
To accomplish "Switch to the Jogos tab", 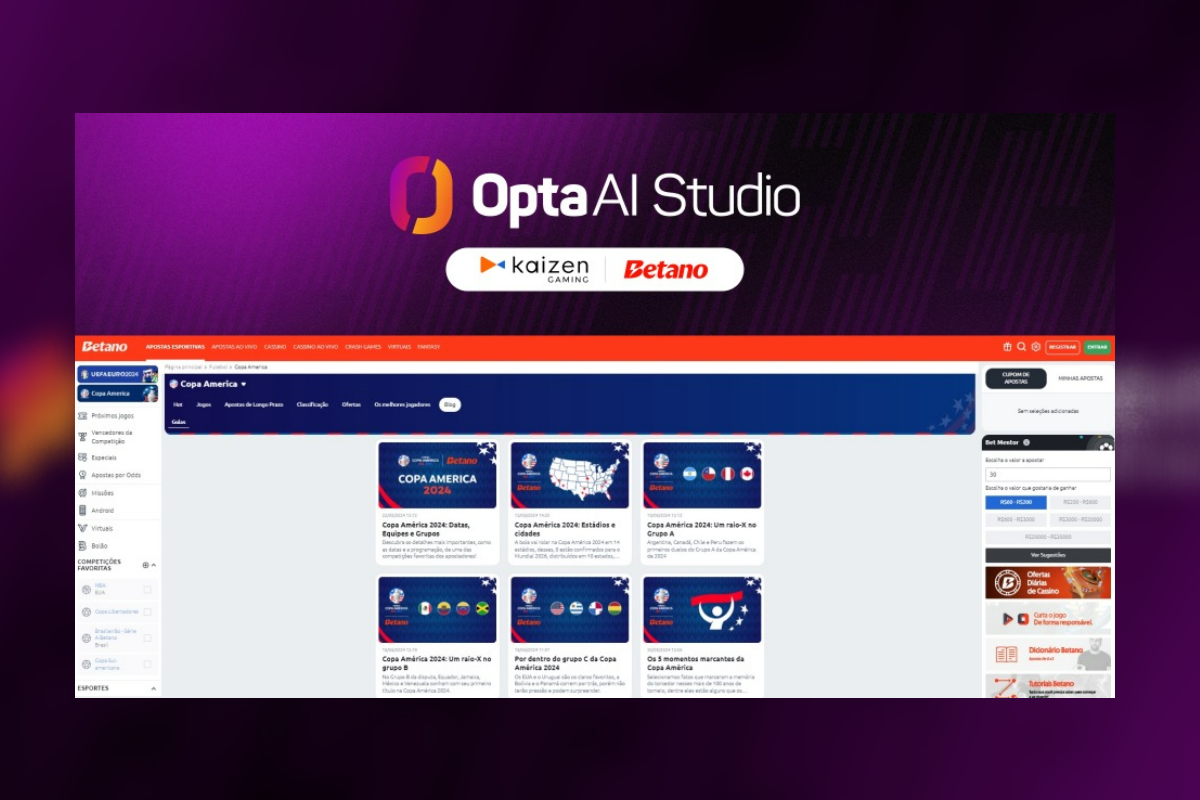I will tap(204, 405).
